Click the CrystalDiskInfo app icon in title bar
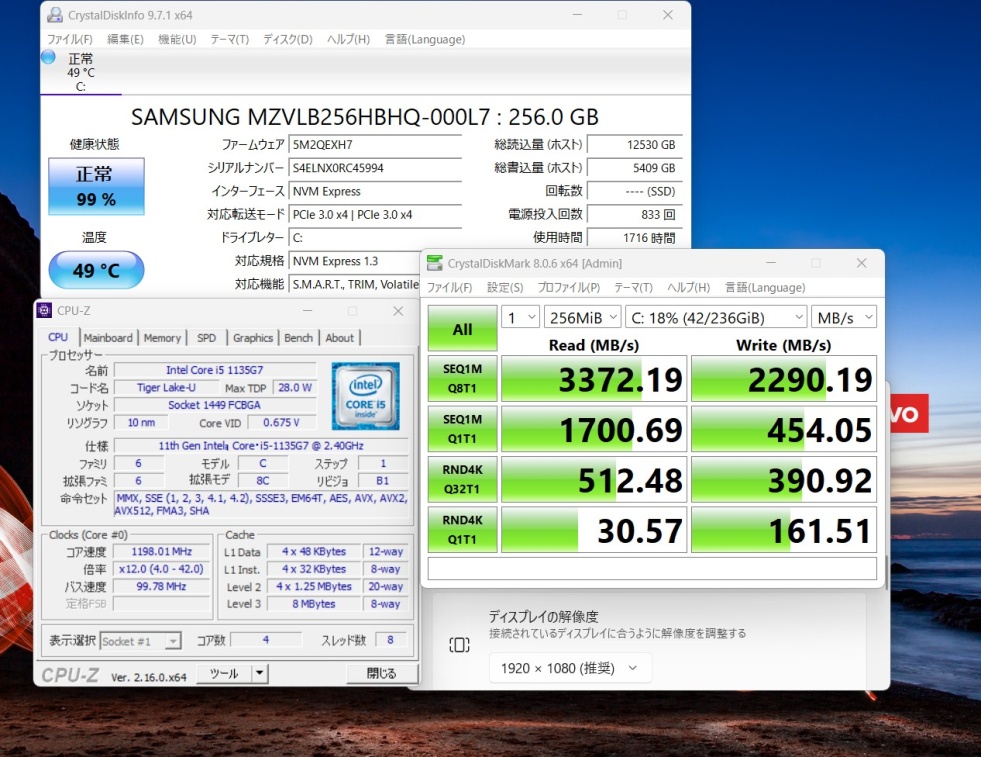 point(55,16)
